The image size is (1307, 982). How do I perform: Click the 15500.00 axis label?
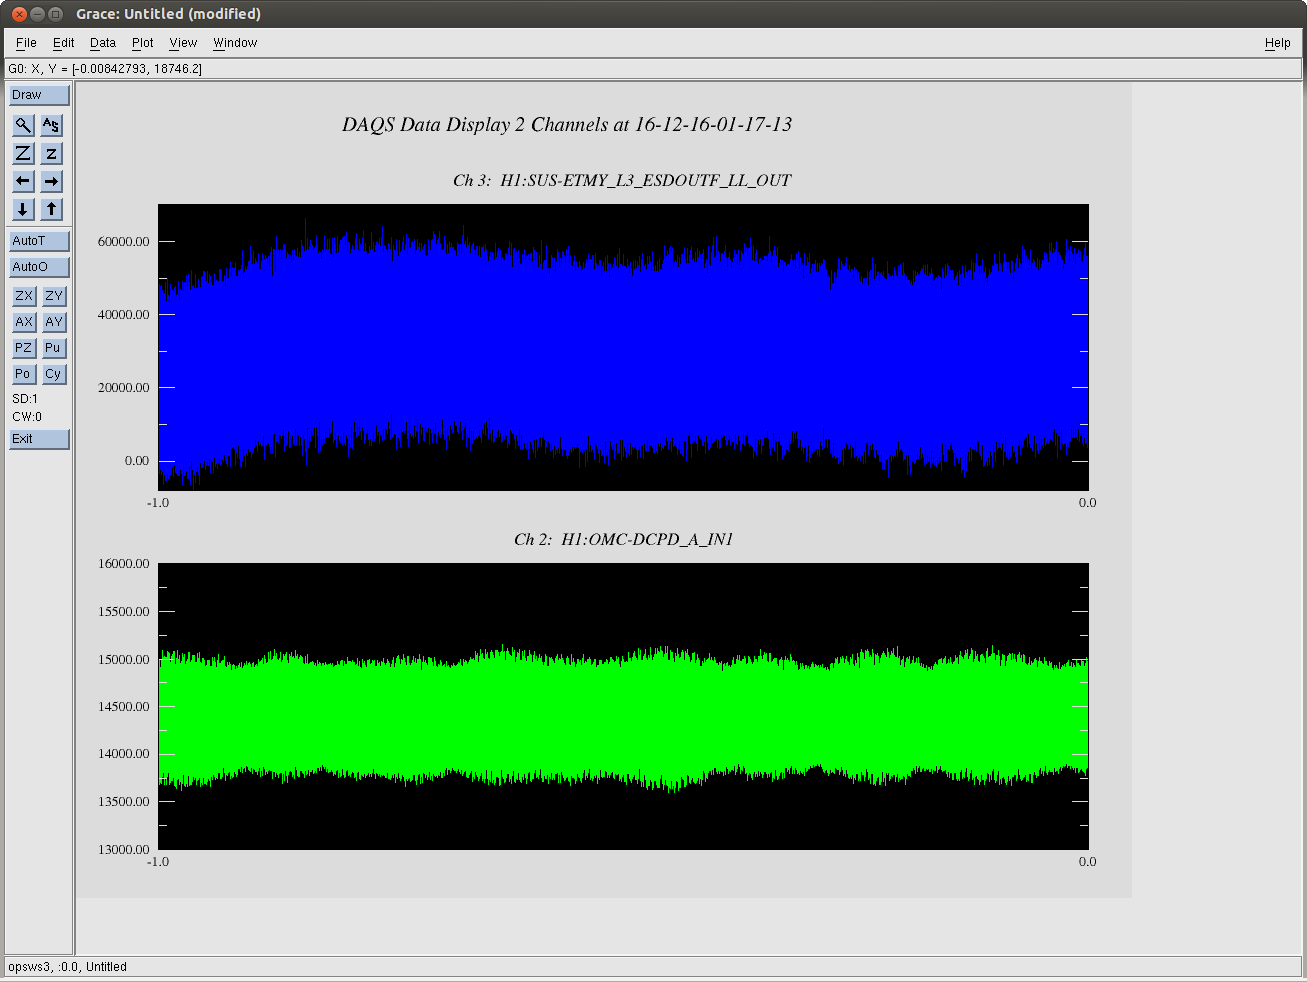tap(123, 612)
